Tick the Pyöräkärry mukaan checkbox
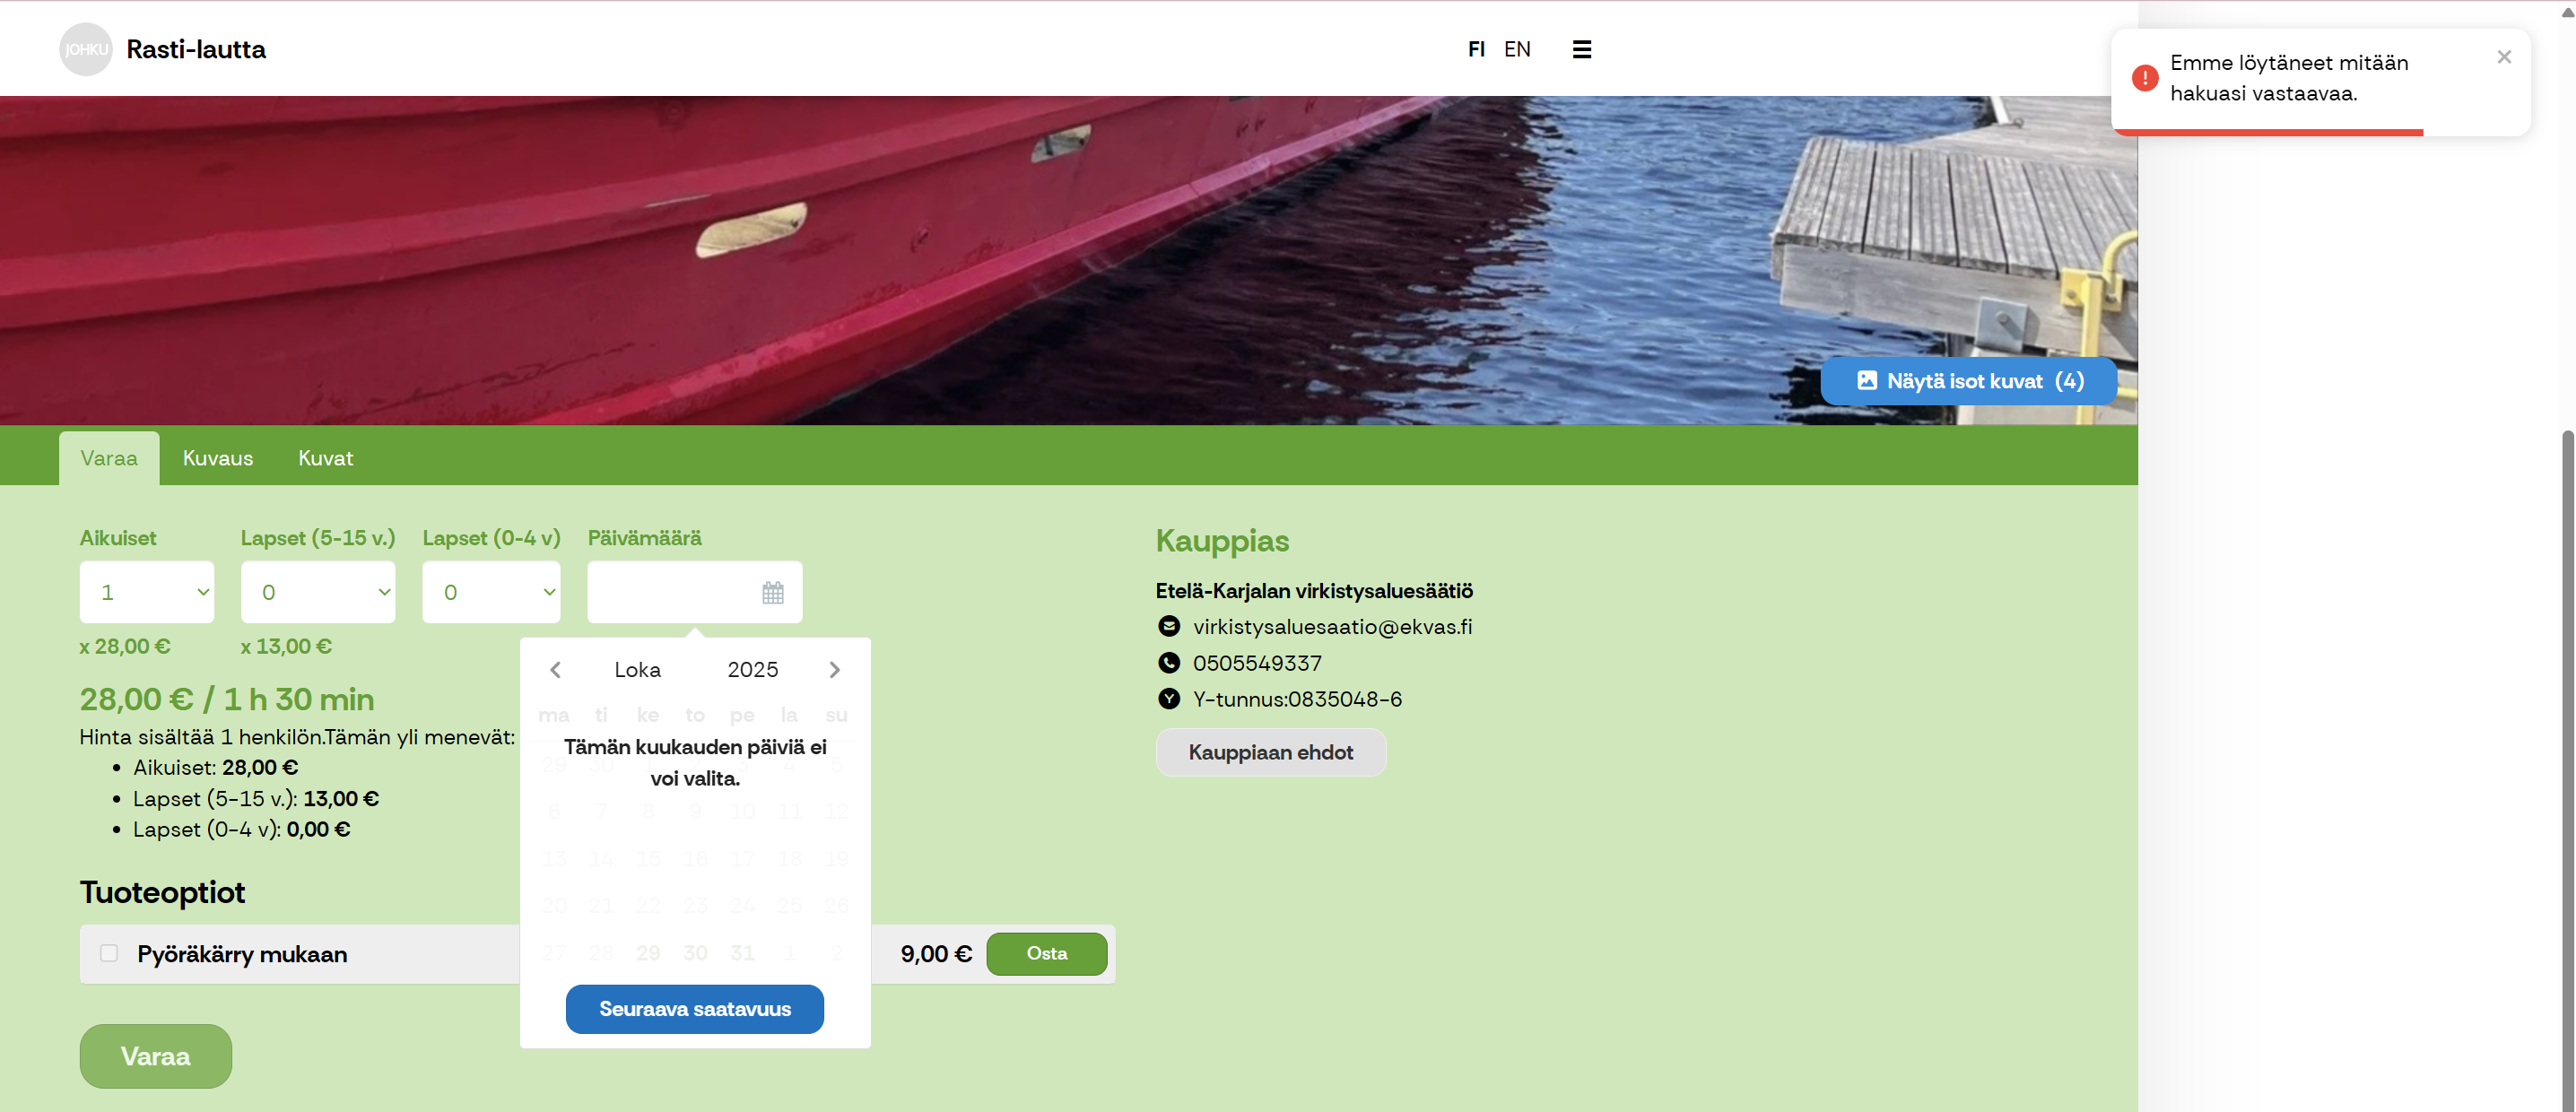The height and width of the screenshot is (1112, 2576). (109, 953)
